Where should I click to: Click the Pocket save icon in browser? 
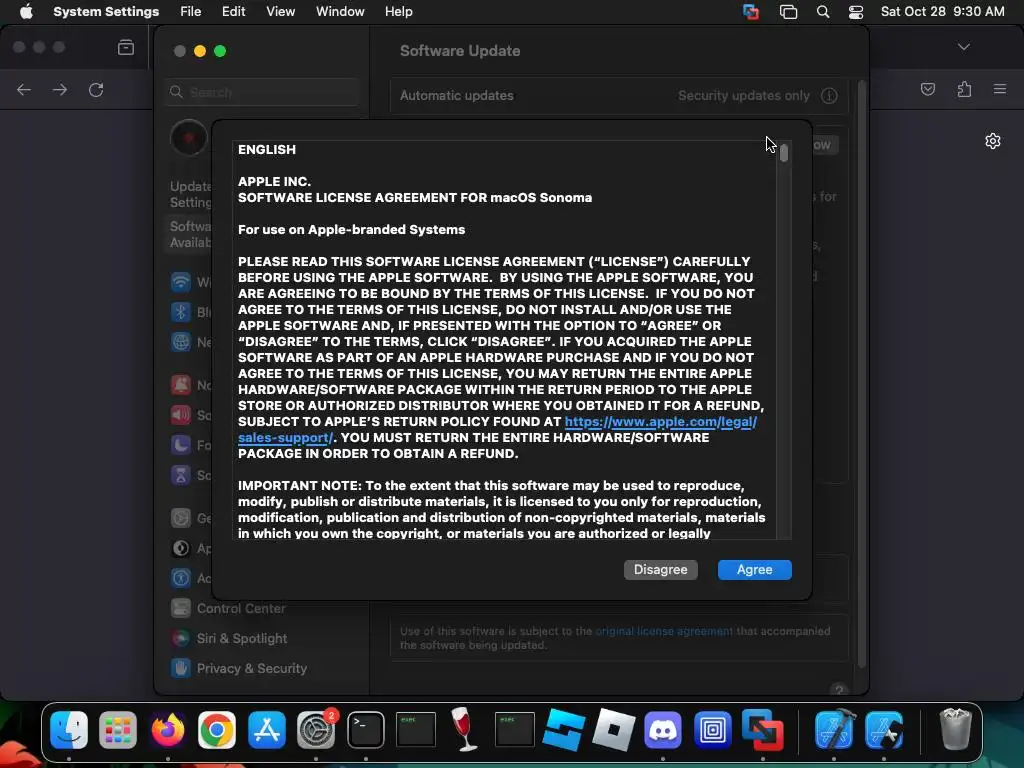[927, 89]
